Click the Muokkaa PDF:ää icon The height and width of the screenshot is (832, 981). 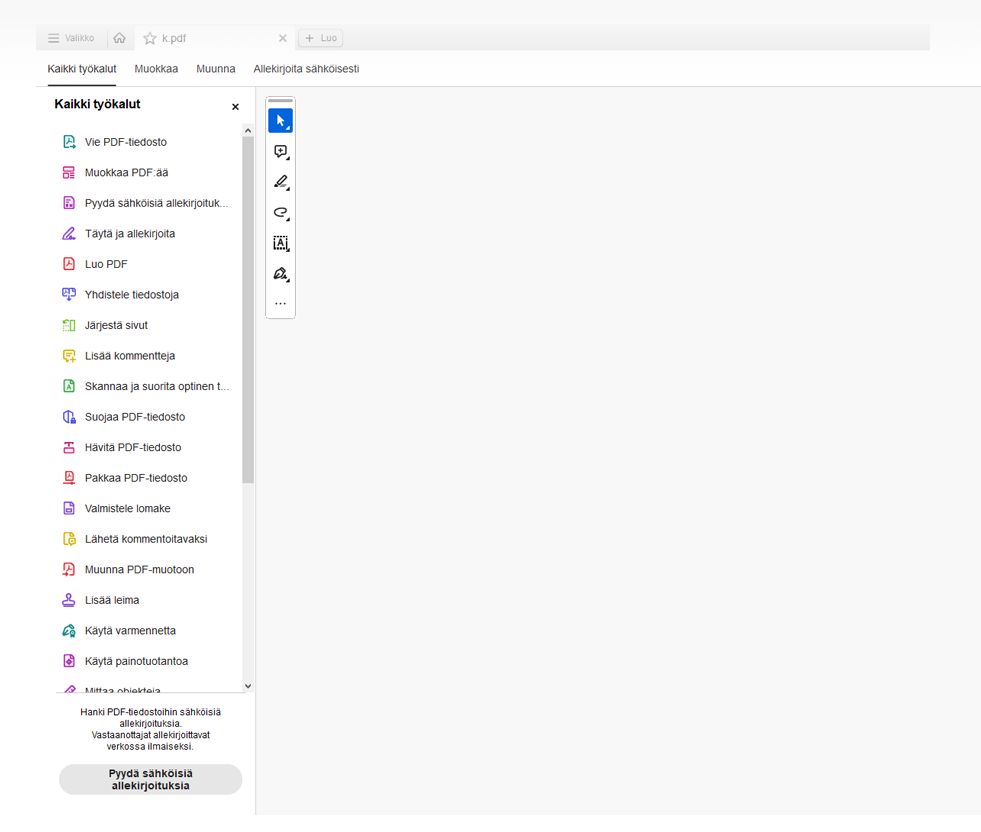[69, 173]
